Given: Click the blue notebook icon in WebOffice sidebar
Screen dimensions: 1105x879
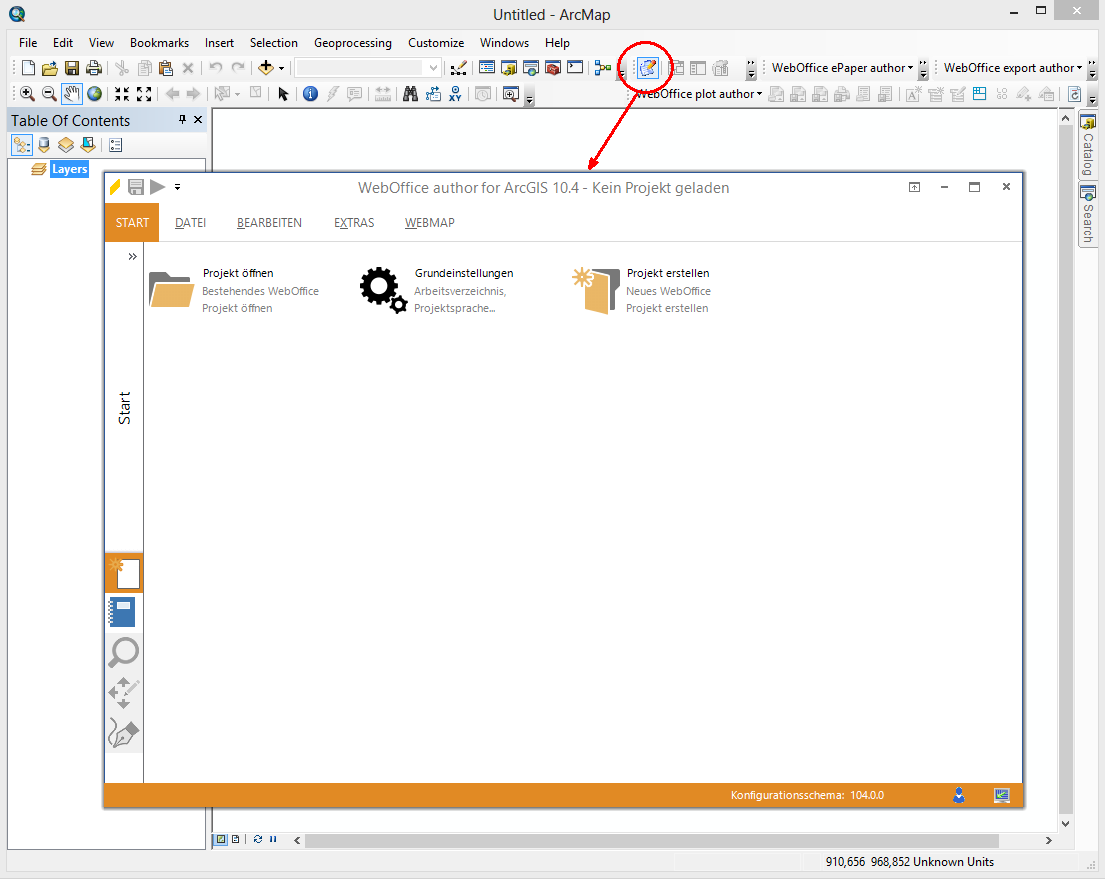Looking at the screenshot, I should click(123, 612).
